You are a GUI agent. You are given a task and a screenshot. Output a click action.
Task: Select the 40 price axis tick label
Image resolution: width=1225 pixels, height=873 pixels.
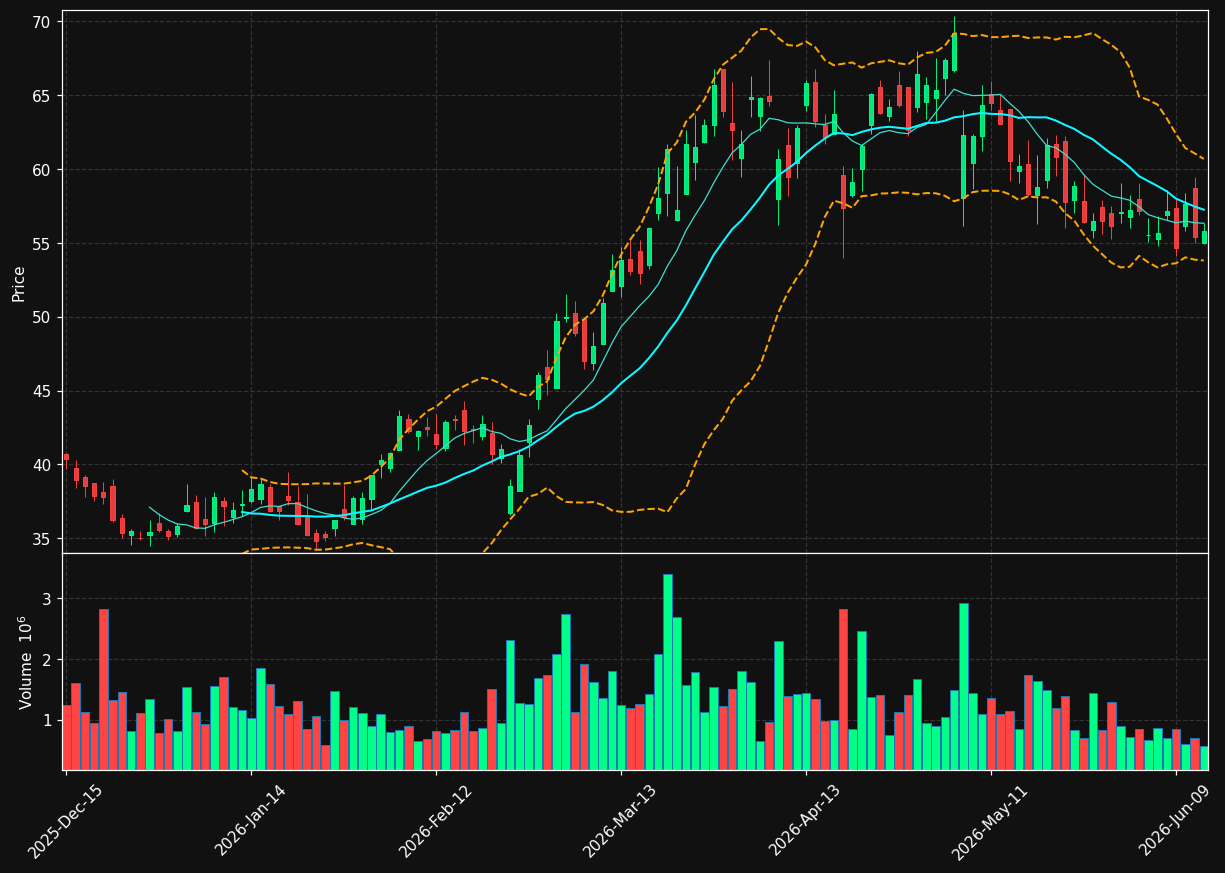[x=43, y=465]
